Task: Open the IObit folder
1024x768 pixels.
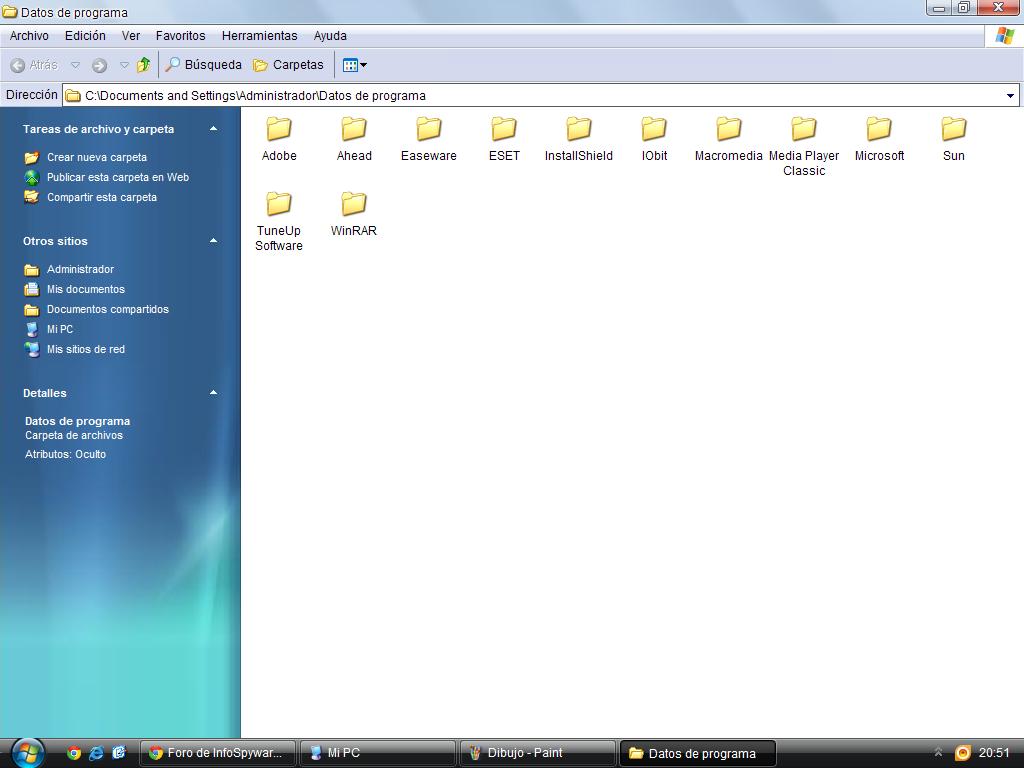Action: click(x=654, y=138)
